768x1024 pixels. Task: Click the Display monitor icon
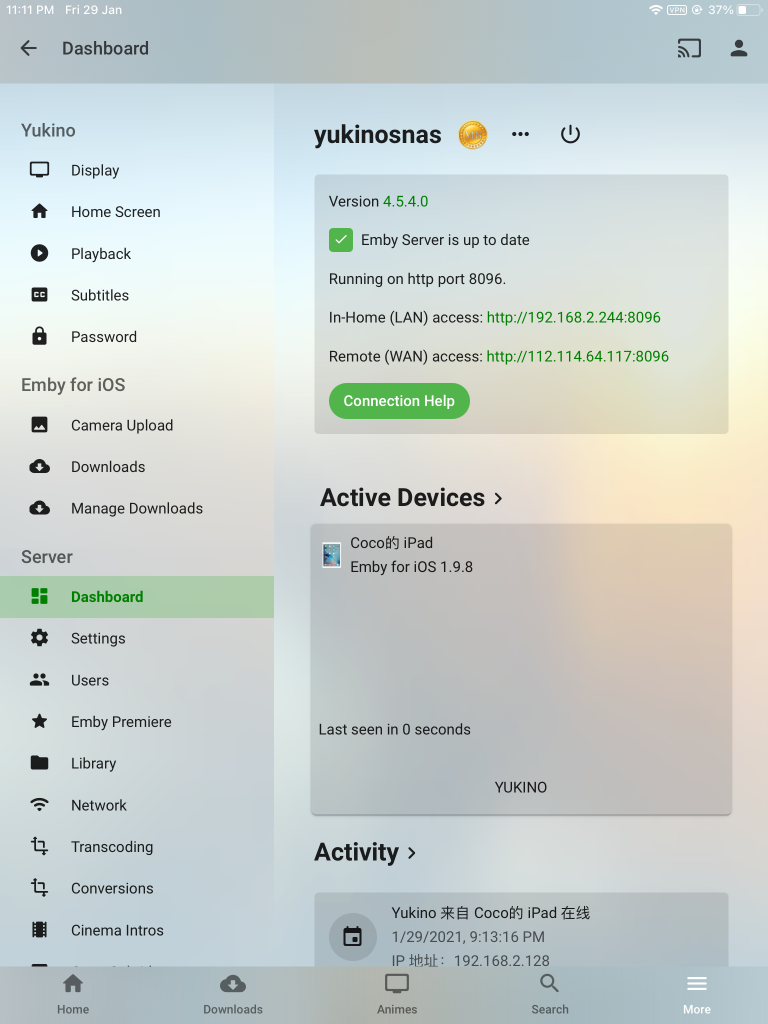click(39, 170)
